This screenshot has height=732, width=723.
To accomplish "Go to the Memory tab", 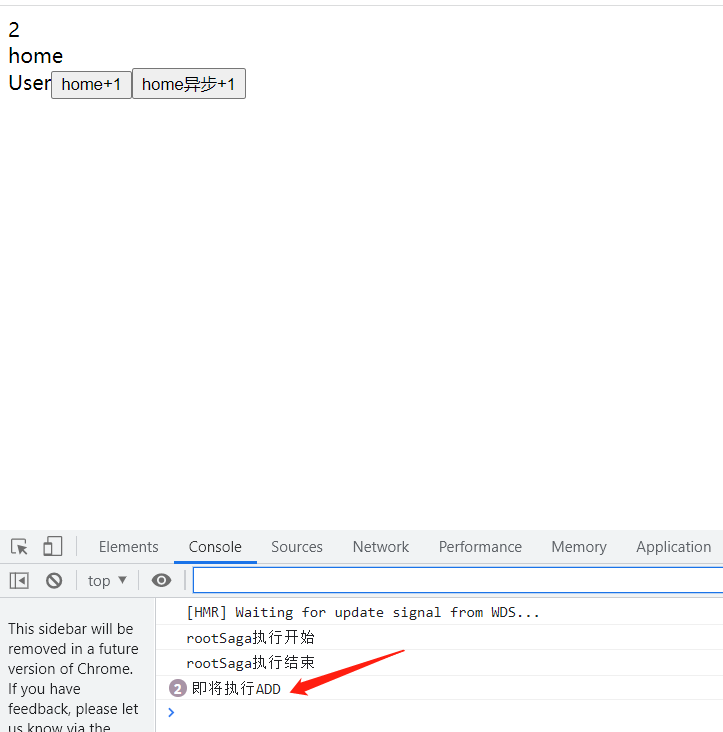I will [x=579, y=547].
